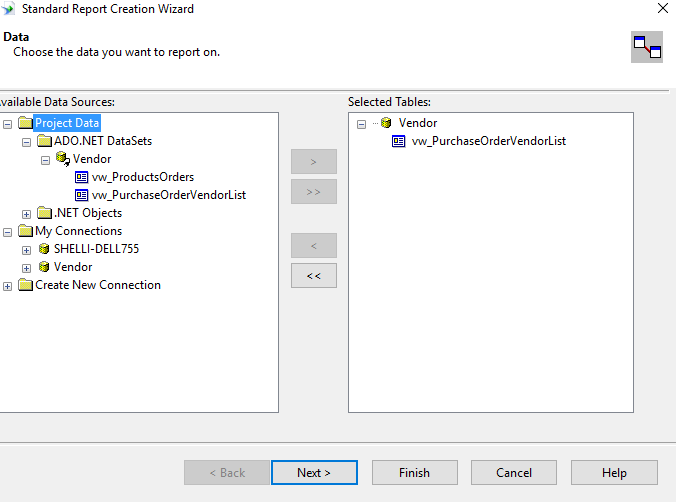Viewport: 676px width, 502px height.
Task: Select vw_PurchaseOrderVendorList label in Selected Tables
Action: coord(488,141)
